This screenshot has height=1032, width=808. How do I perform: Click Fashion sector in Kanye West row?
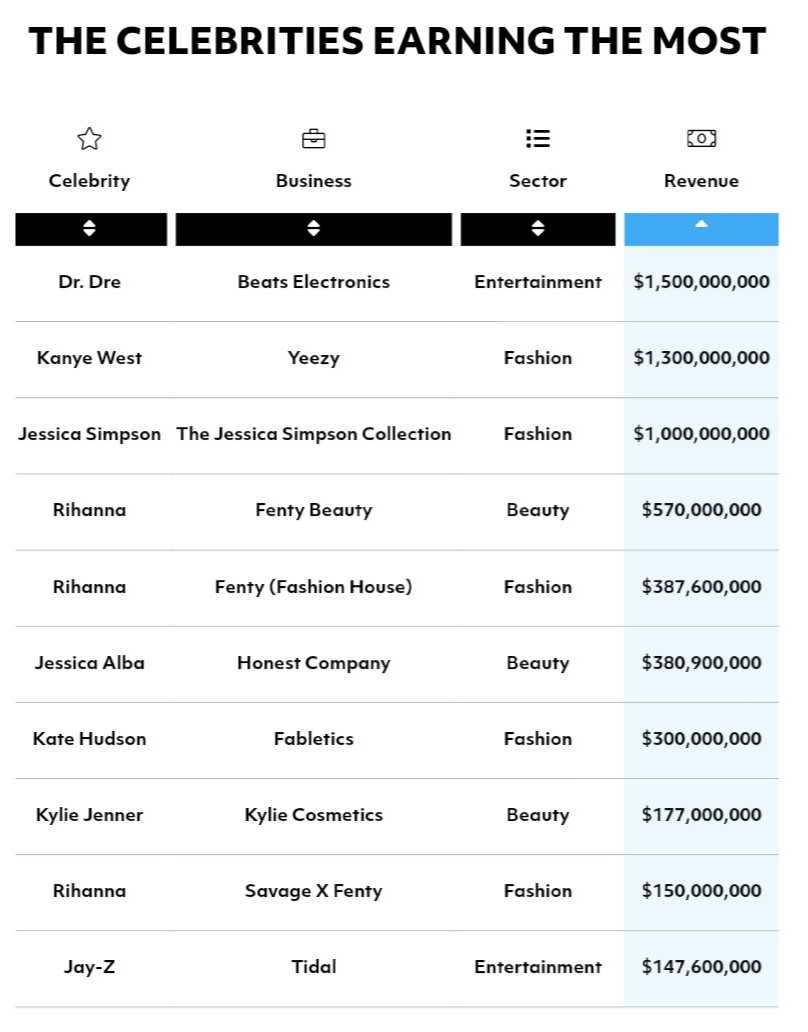[538, 358]
